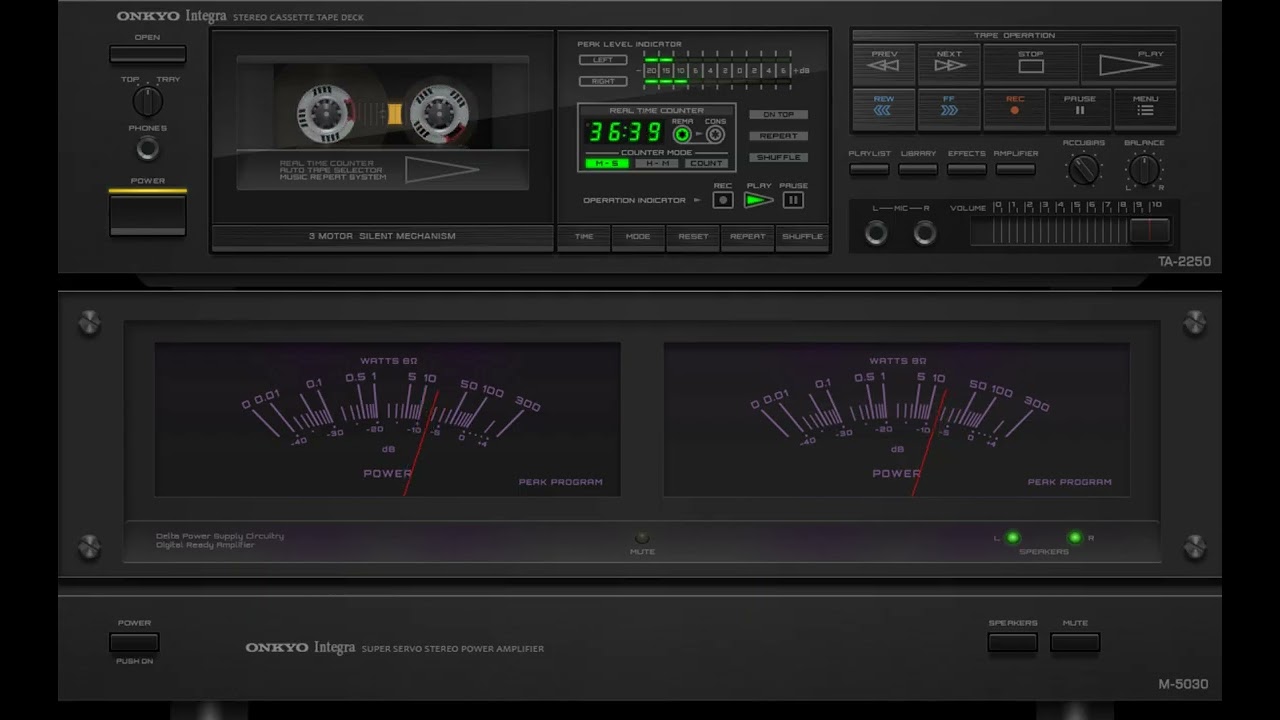Switch off the cassette deck POWER button
The height and width of the screenshot is (720, 1280).
pyautogui.click(x=147, y=214)
